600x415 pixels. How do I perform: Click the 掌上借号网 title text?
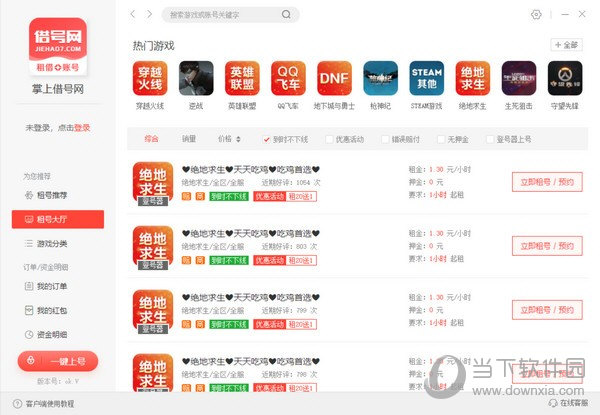pyautogui.click(x=58, y=89)
